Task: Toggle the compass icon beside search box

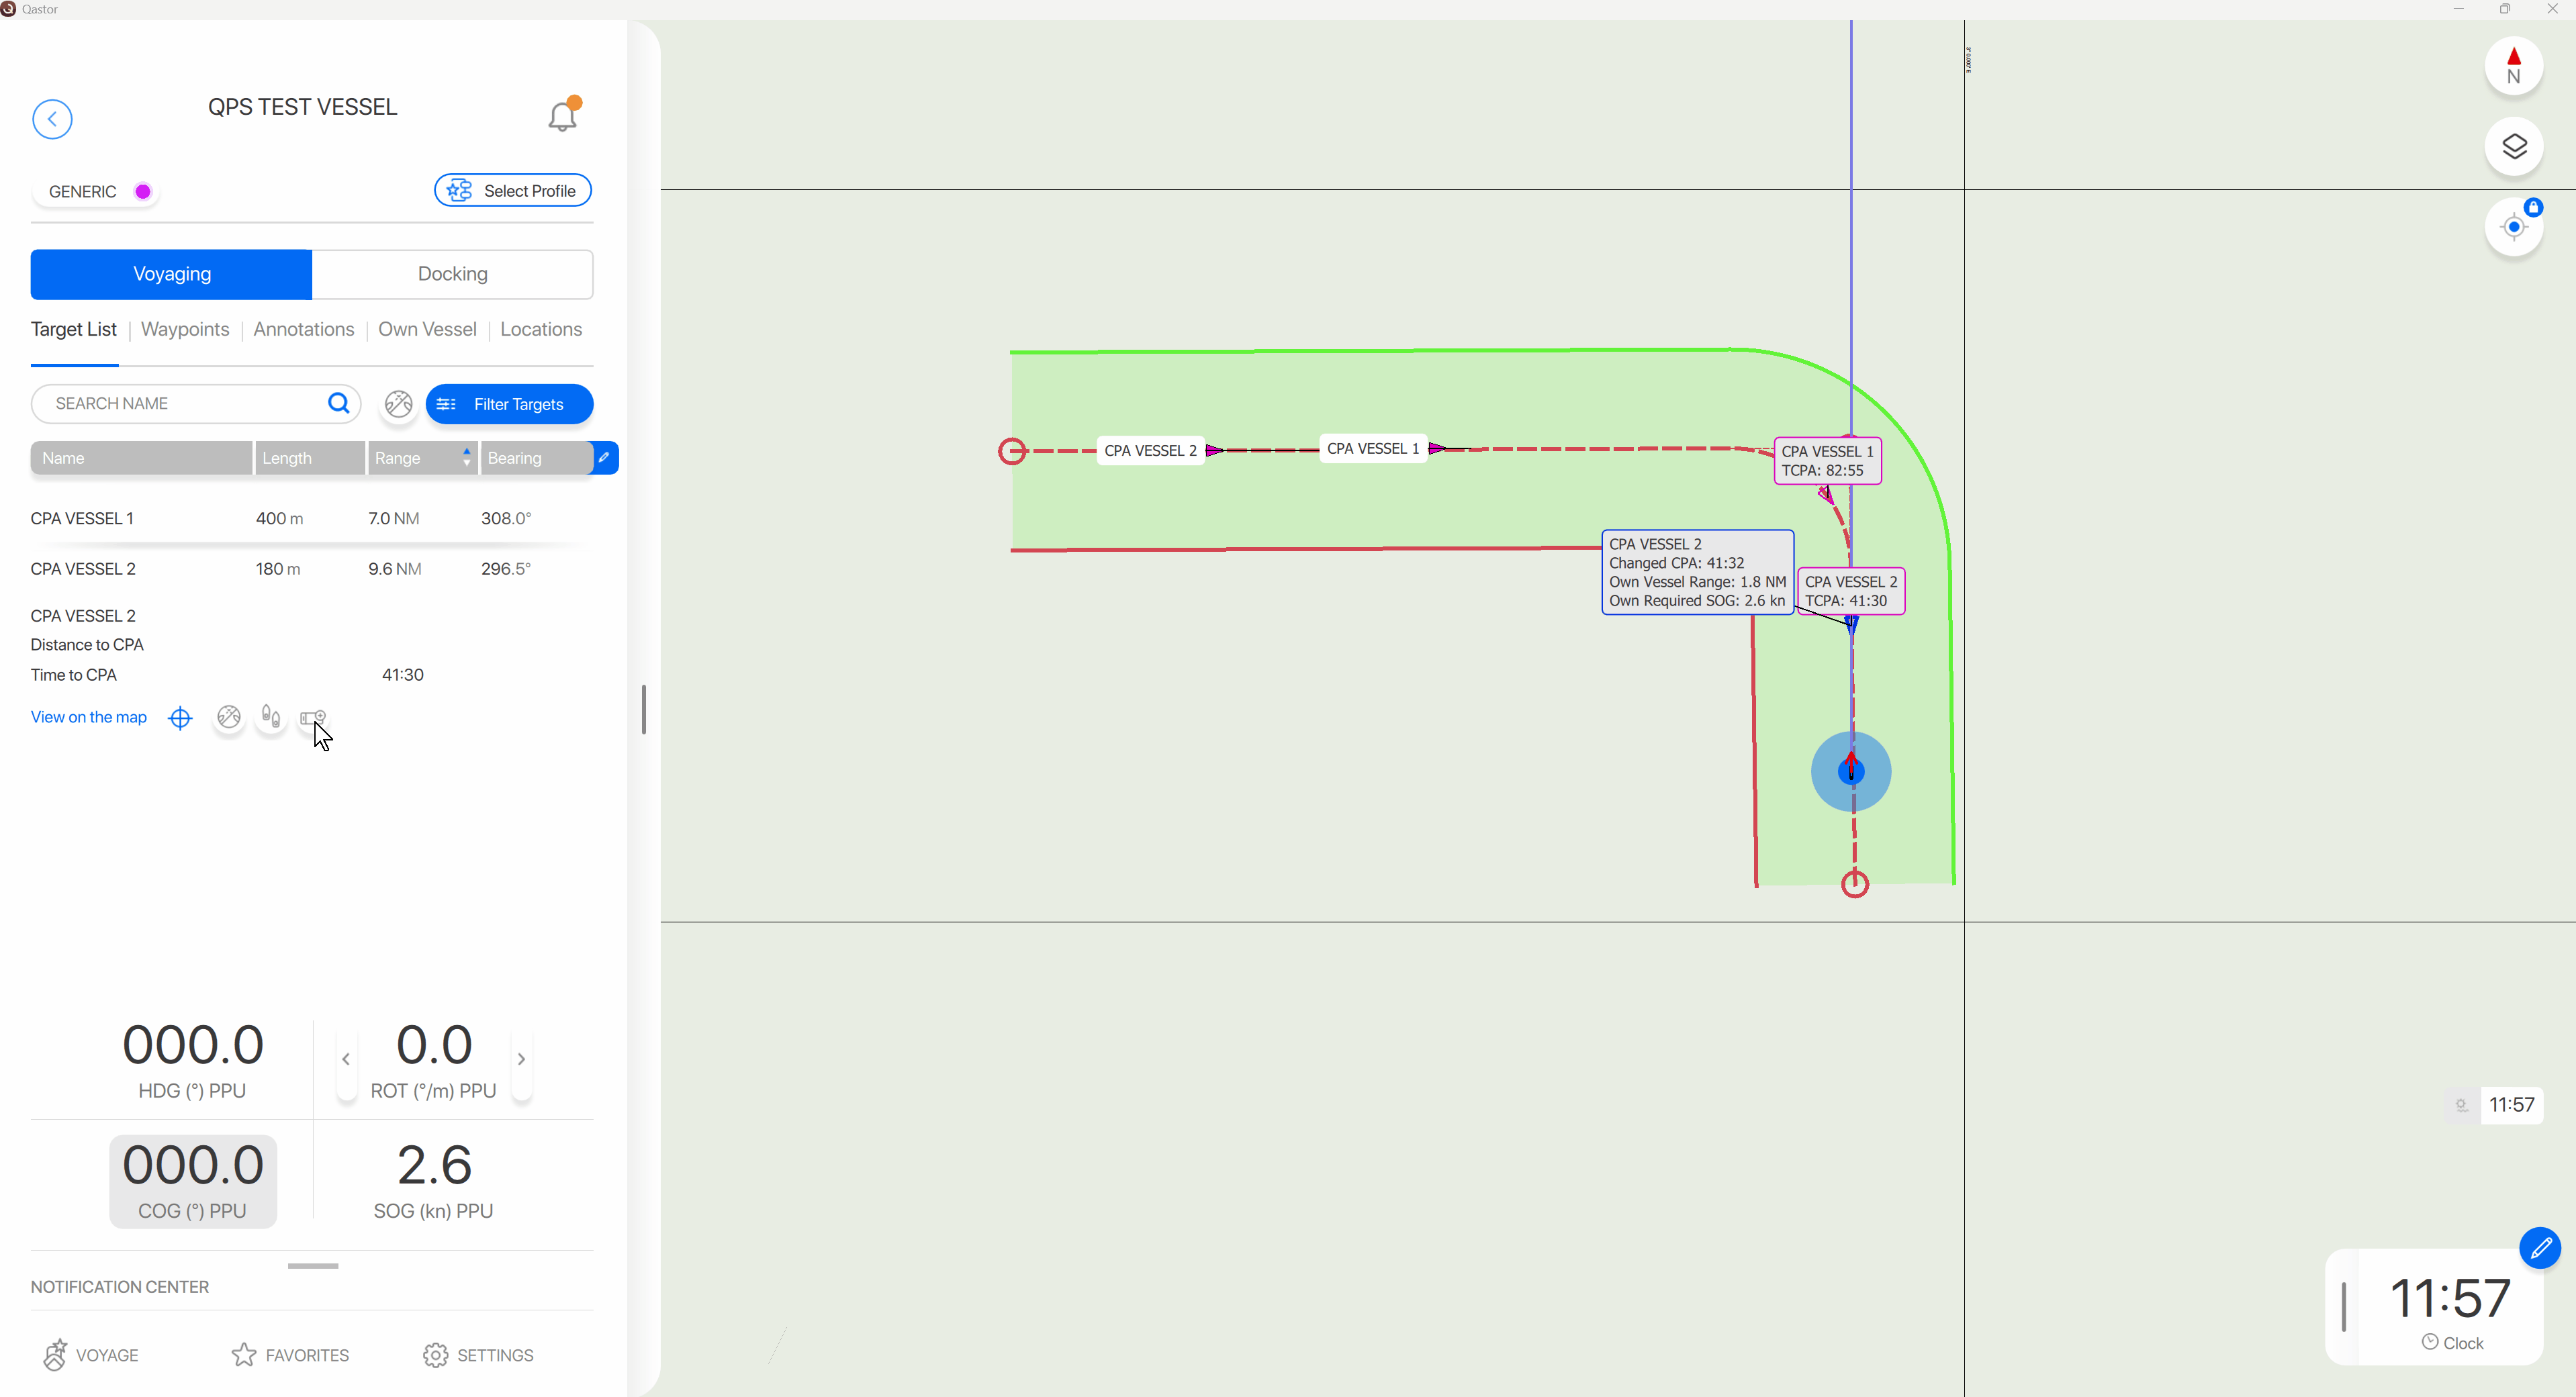Action: [398, 404]
